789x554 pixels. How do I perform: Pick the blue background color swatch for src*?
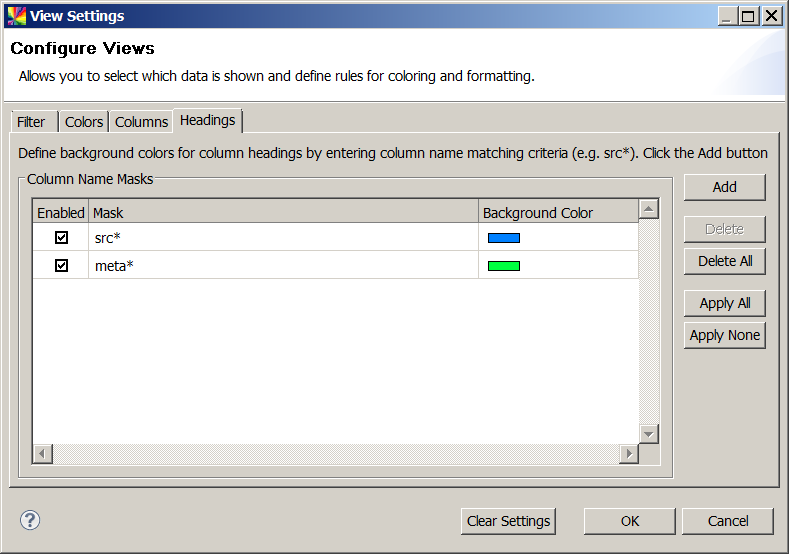click(x=504, y=238)
